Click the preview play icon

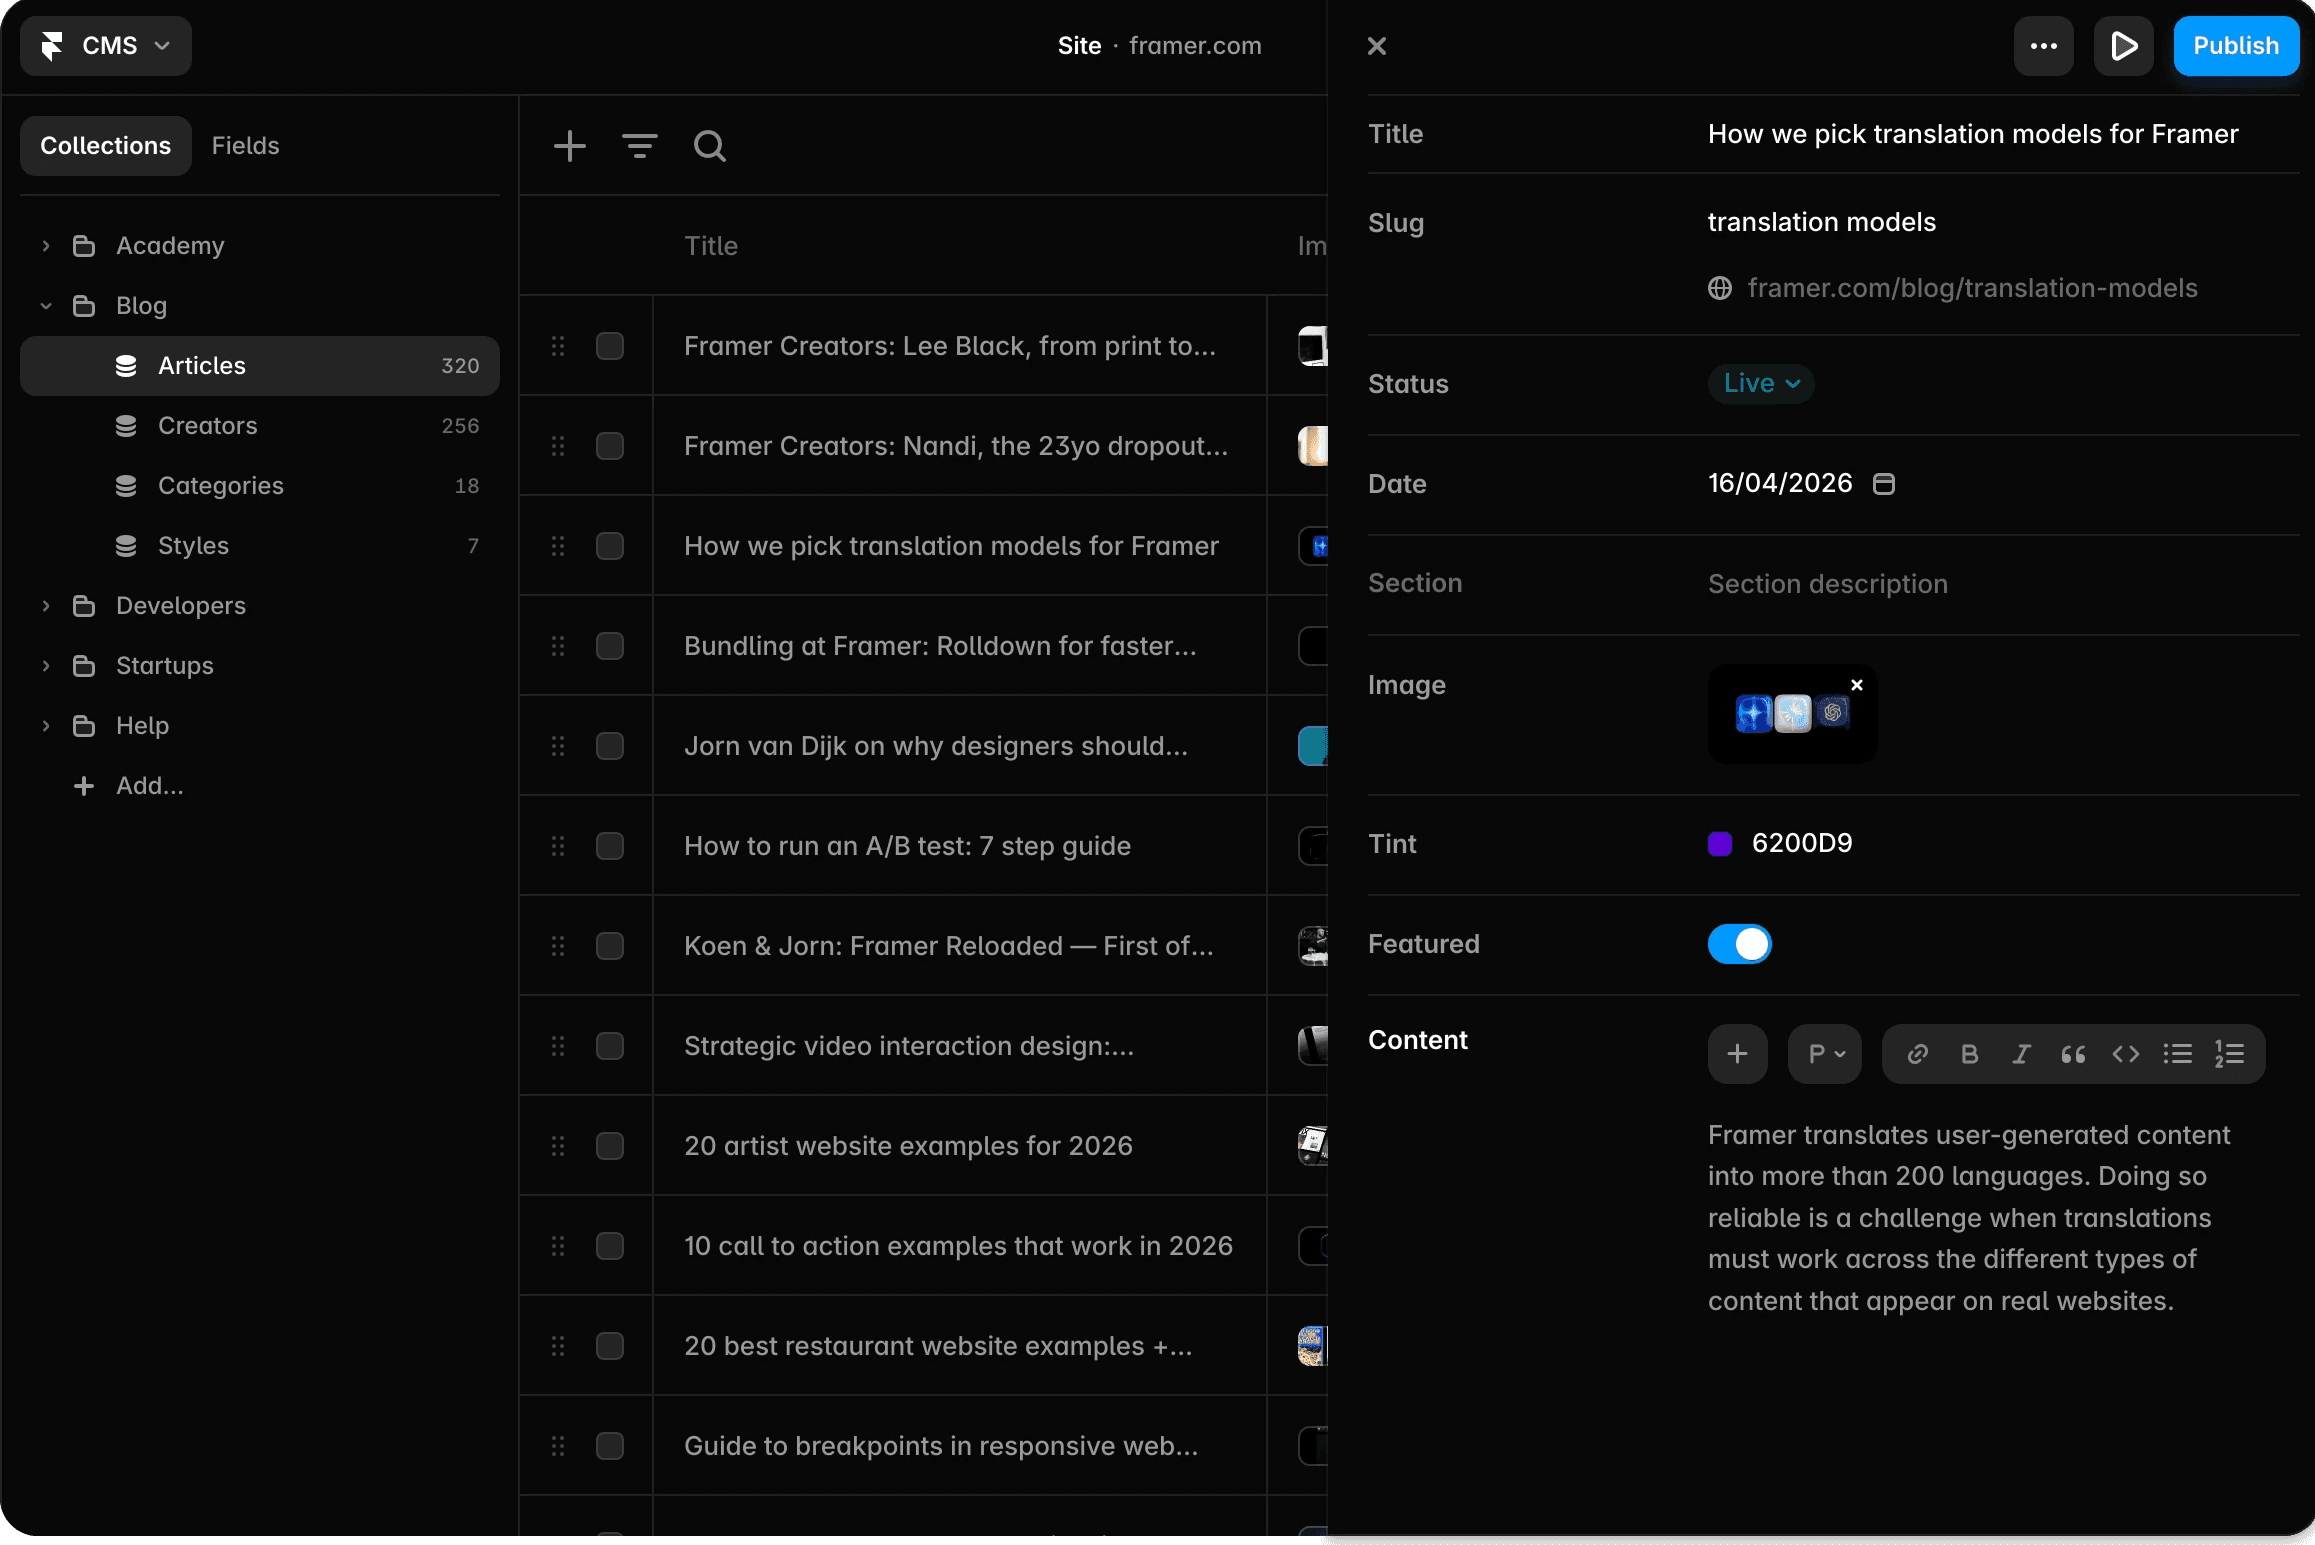pyautogui.click(x=2123, y=46)
